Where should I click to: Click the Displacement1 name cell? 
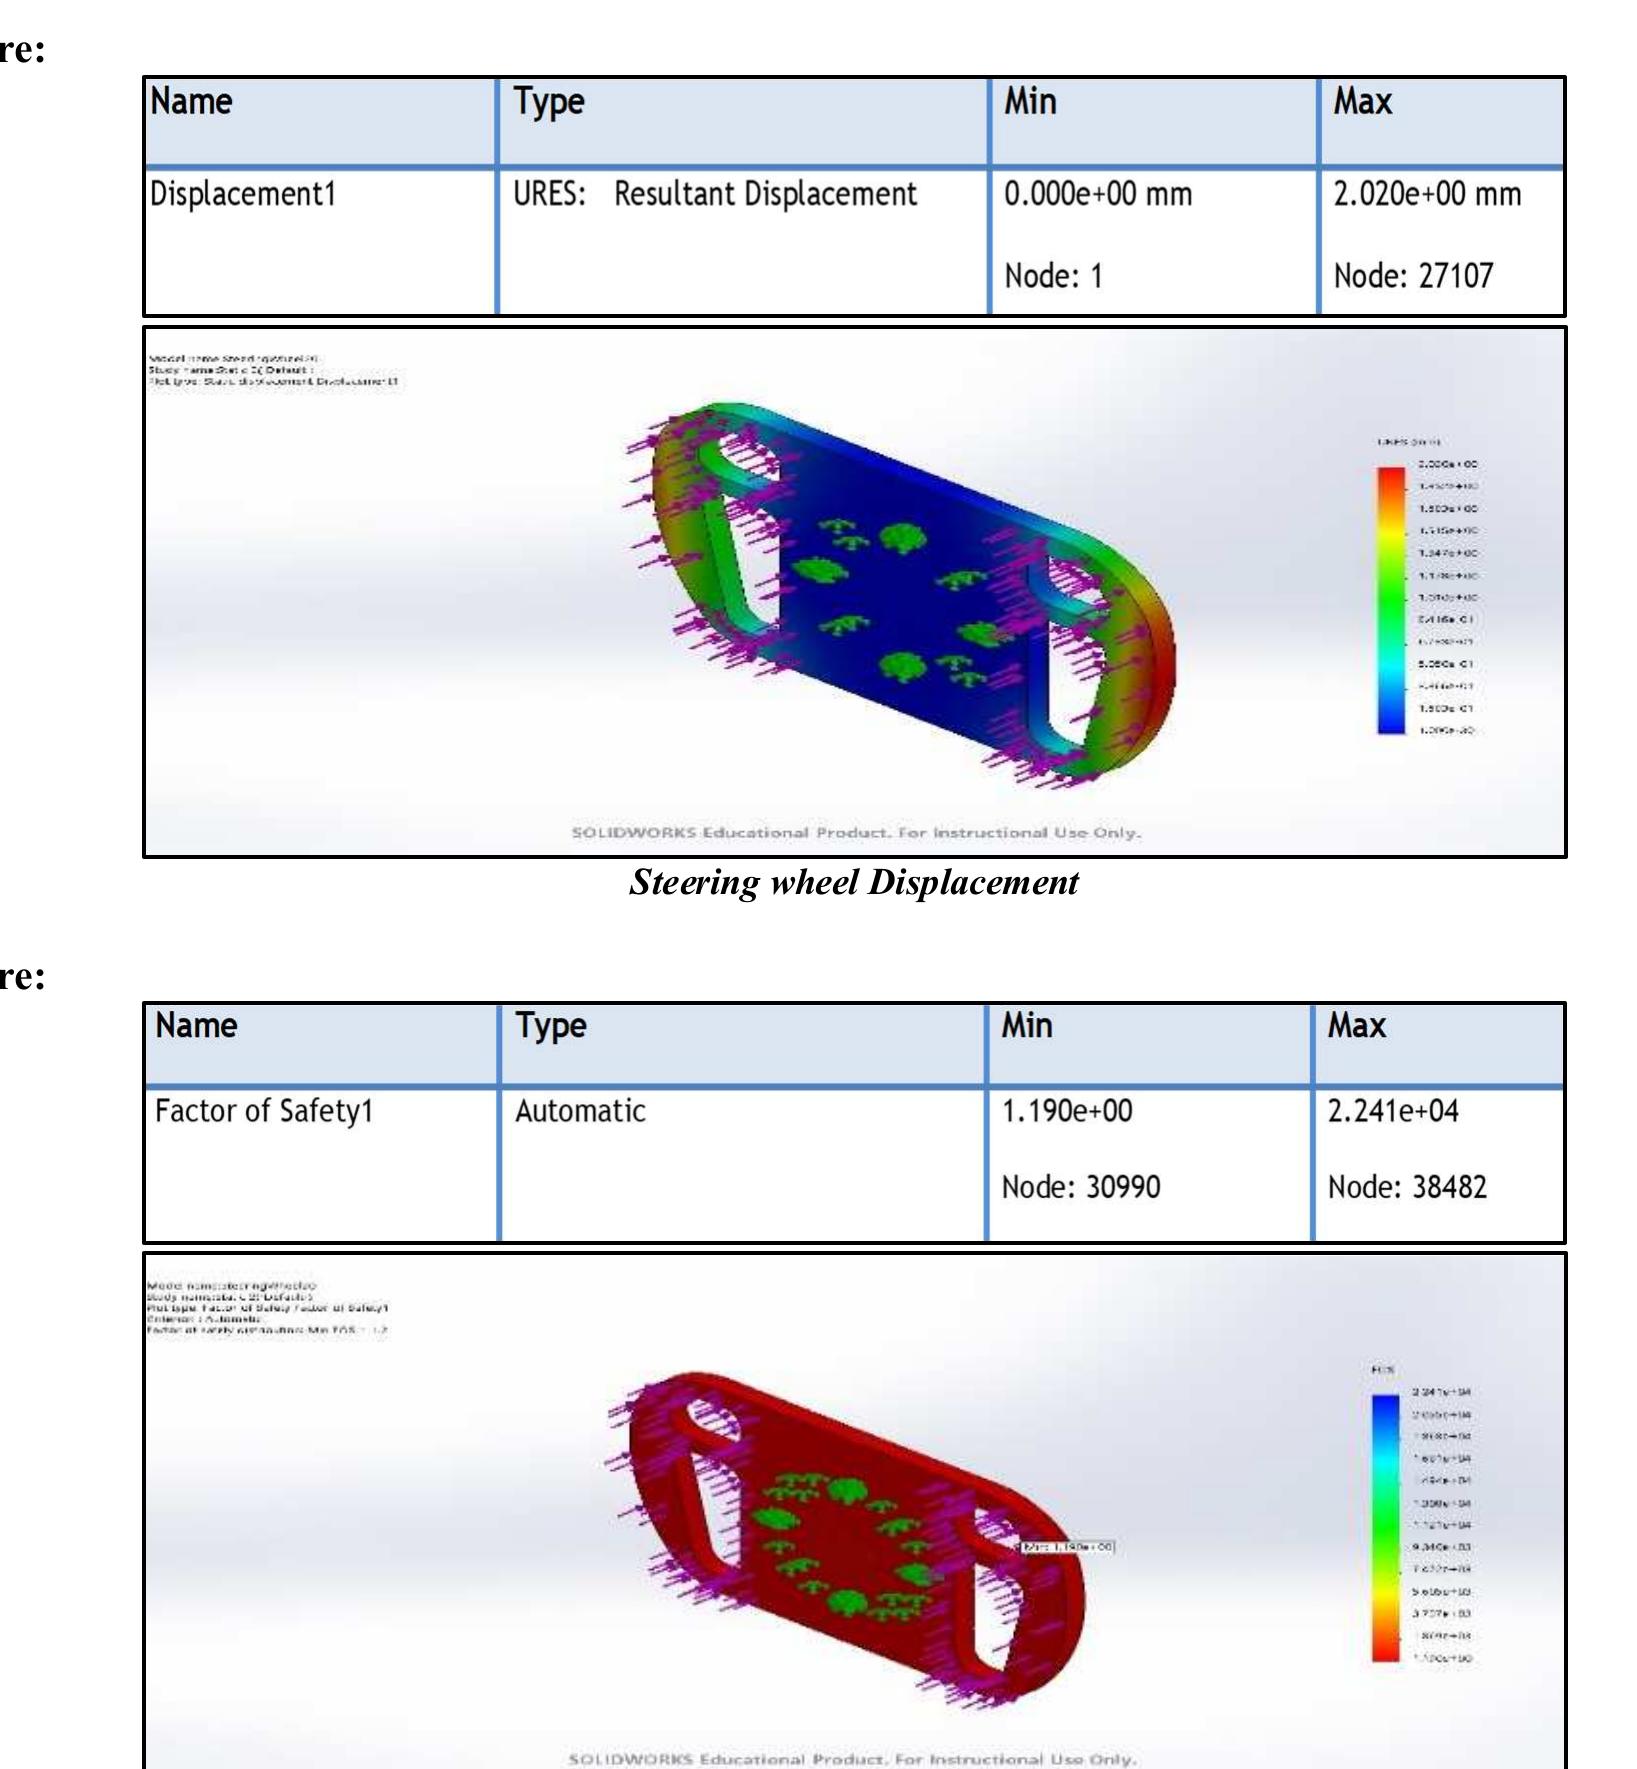click(x=242, y=194)
